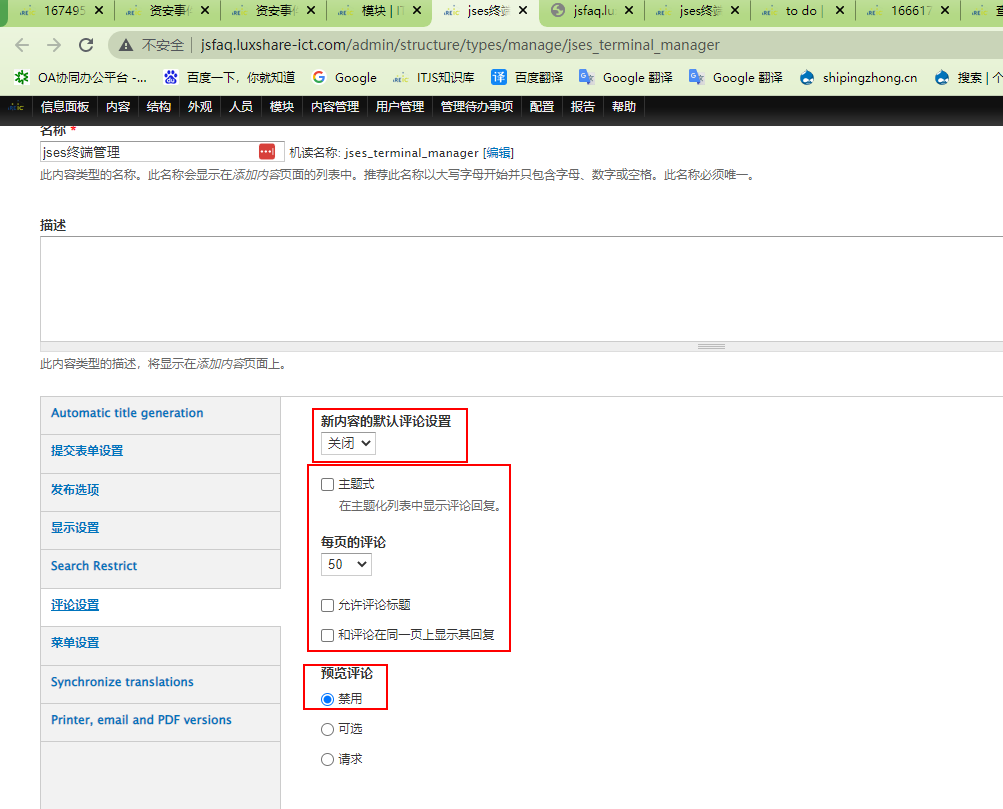This screenshot has width=1003, height=809.
Task: Open the Google bookmark
Action: point(344,77)
